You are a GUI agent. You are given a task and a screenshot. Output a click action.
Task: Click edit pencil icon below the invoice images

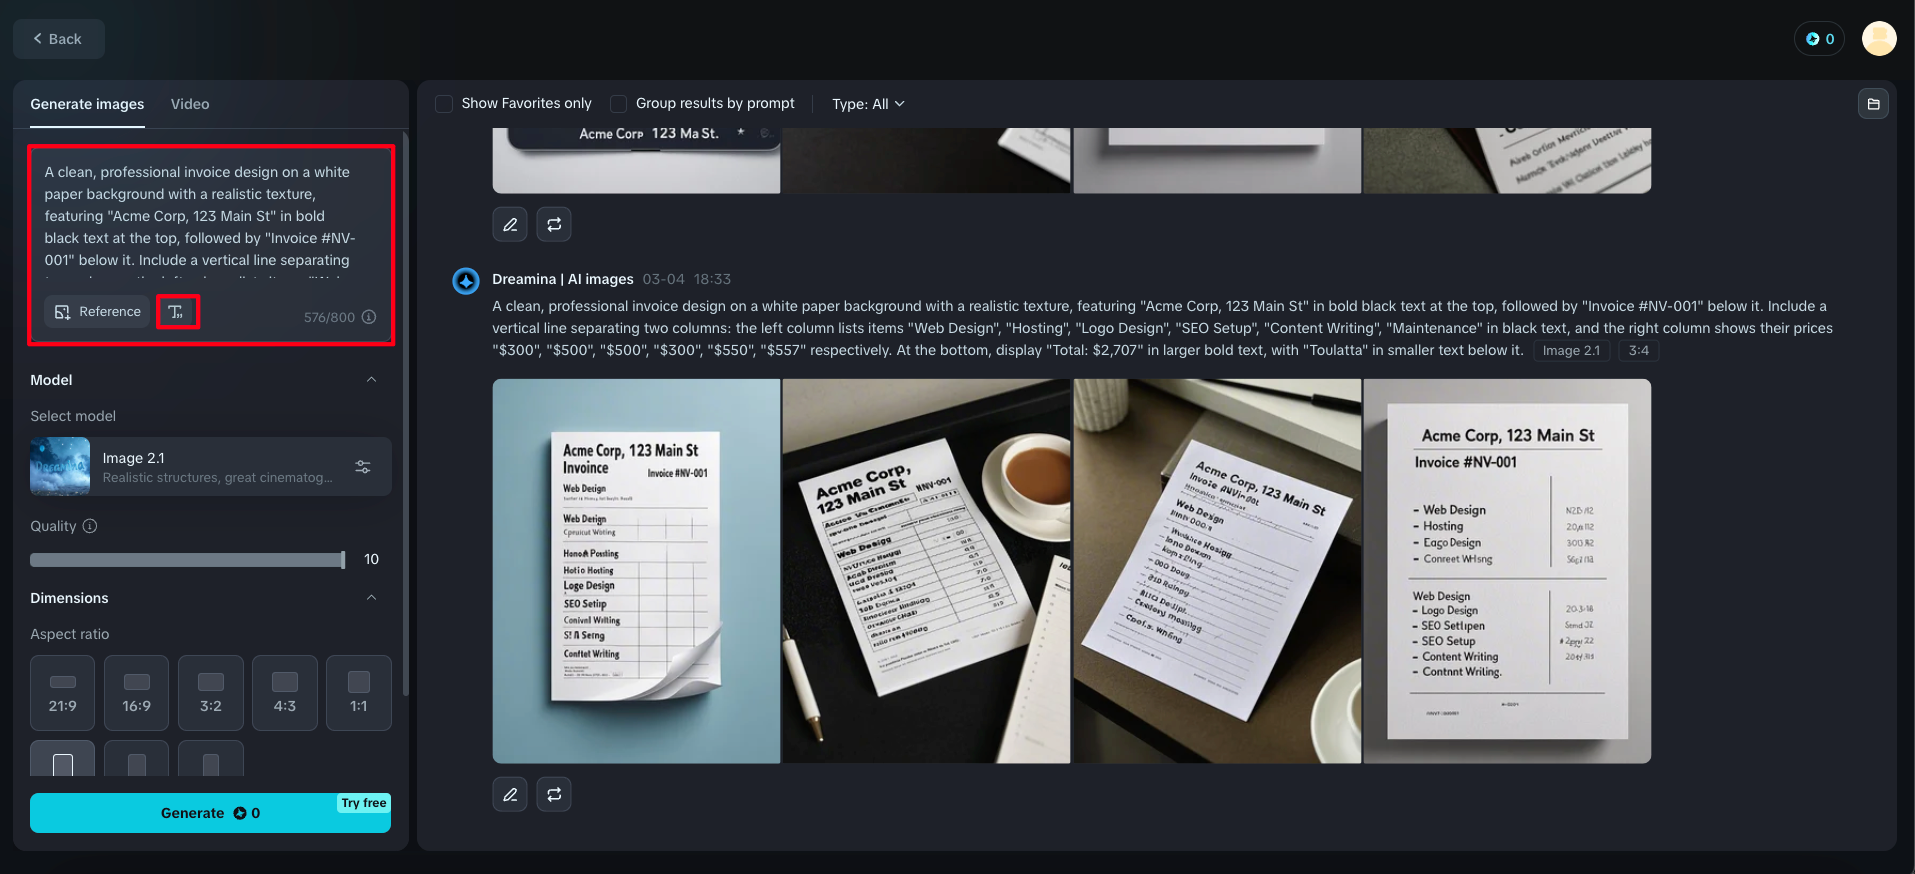[x=510, y=794]
